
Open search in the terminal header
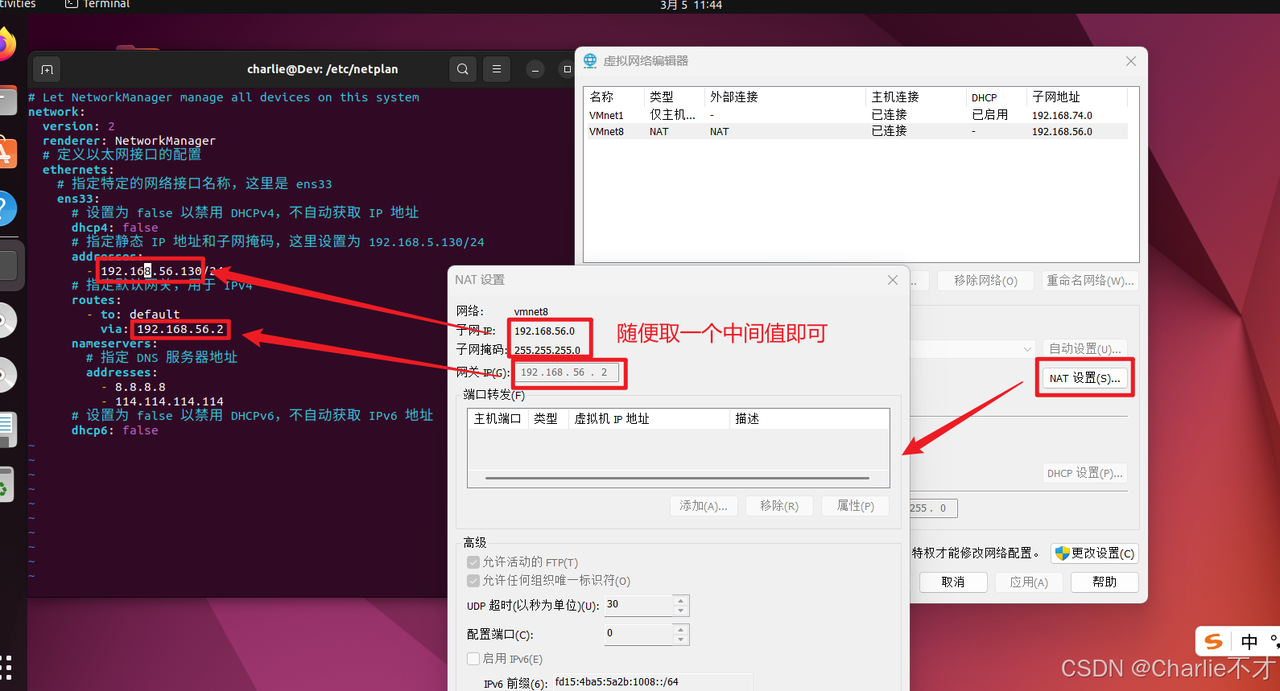pos(462,69)
